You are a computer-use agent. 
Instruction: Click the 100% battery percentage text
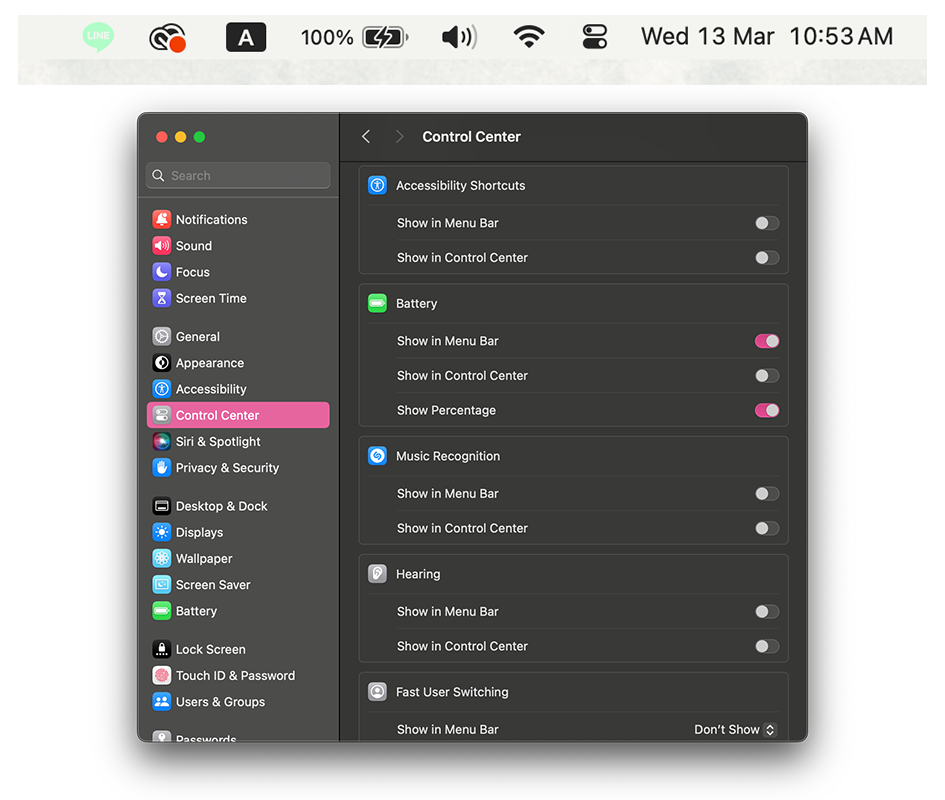pos(327,37)
